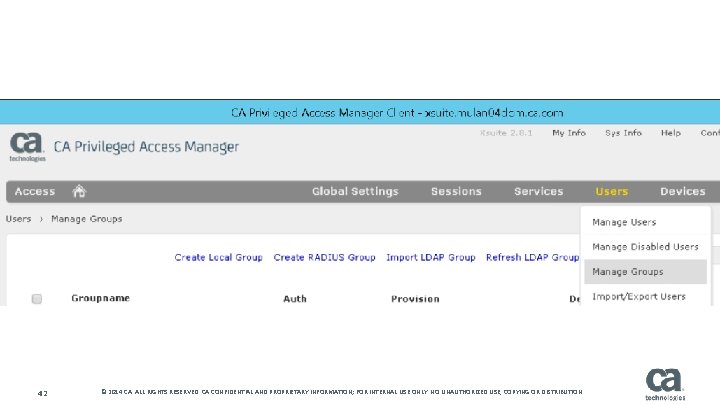
Task: Click the CA technologies logo in header
Action: click(x=27, y=147)
